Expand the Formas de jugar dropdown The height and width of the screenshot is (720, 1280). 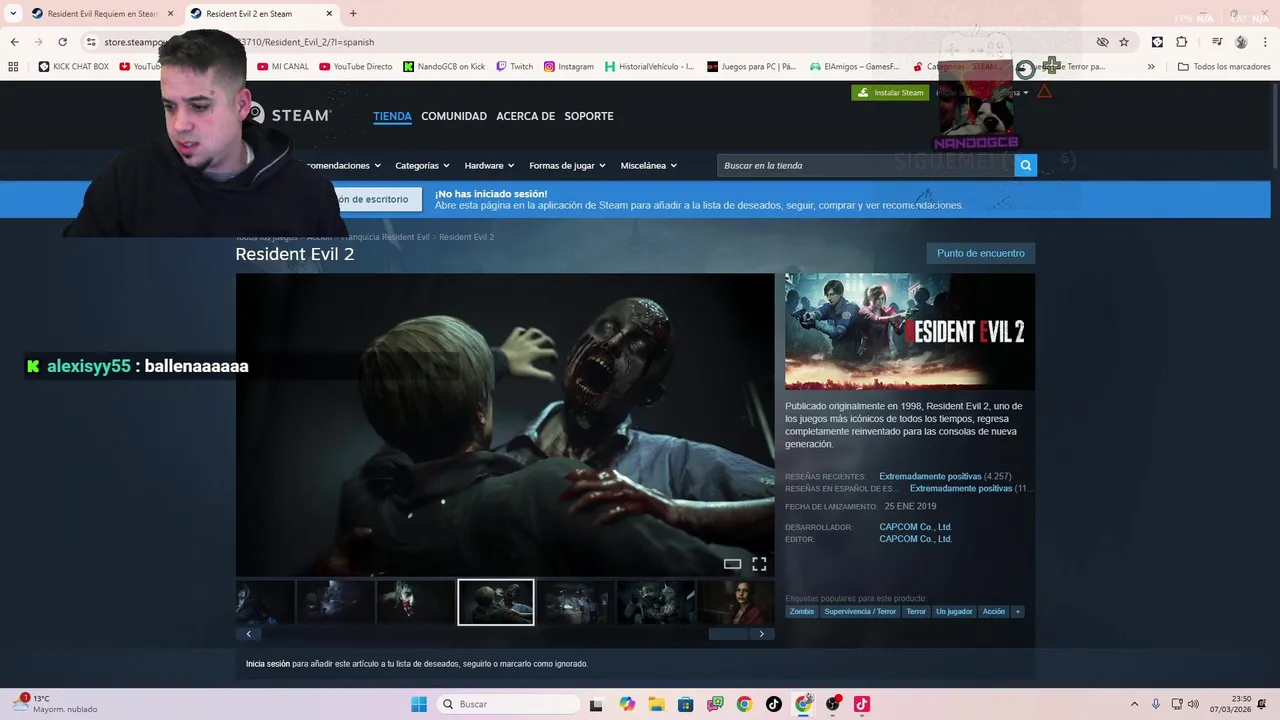point(567,166)
